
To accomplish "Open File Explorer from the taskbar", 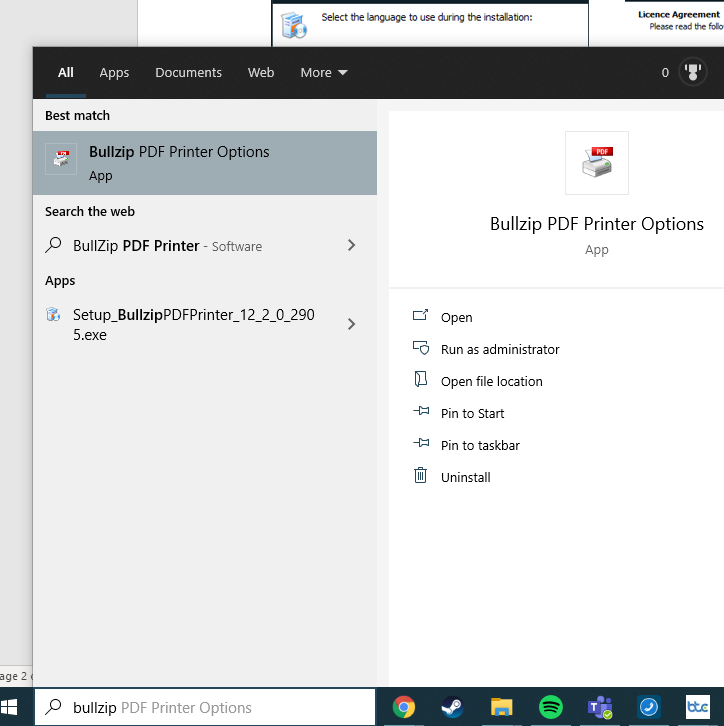I will point(501,707).
